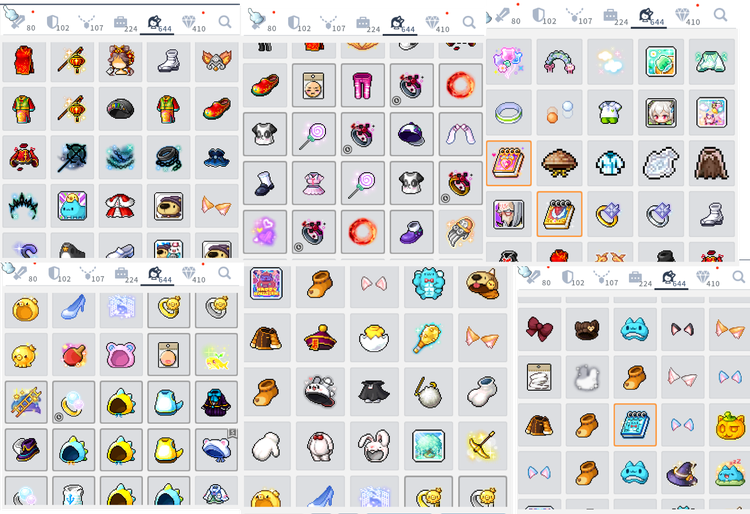Choose the dark red ribbon bow item
The image size is (750, 514).
point(540,329)
